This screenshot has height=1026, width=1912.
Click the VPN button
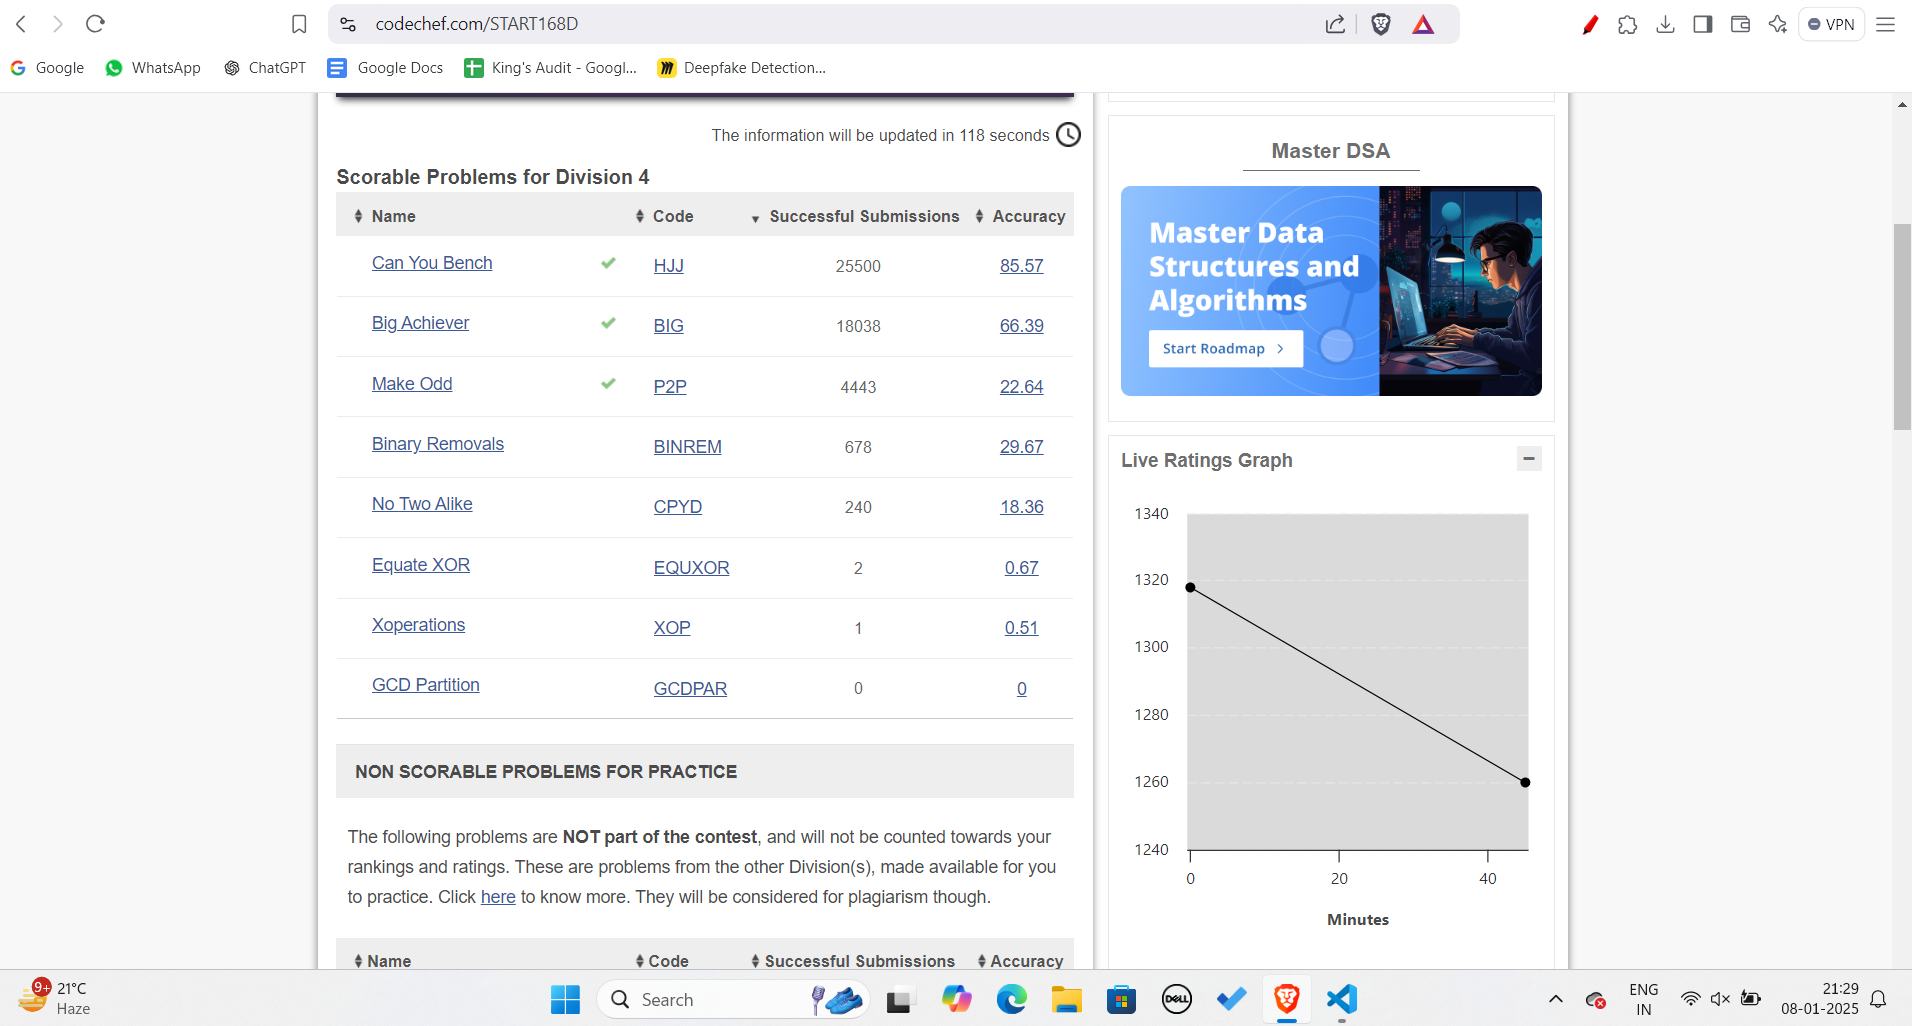(1831, 24)
